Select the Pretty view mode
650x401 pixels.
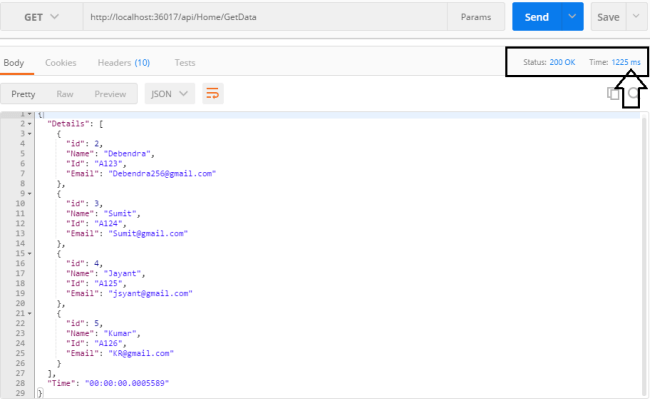coord(23,94)
